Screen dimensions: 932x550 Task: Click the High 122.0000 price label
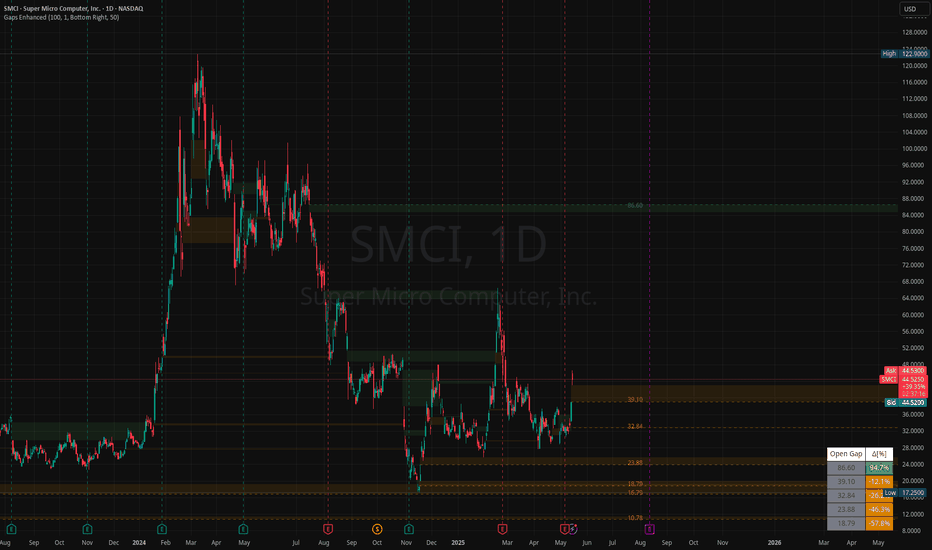(903, 54)
